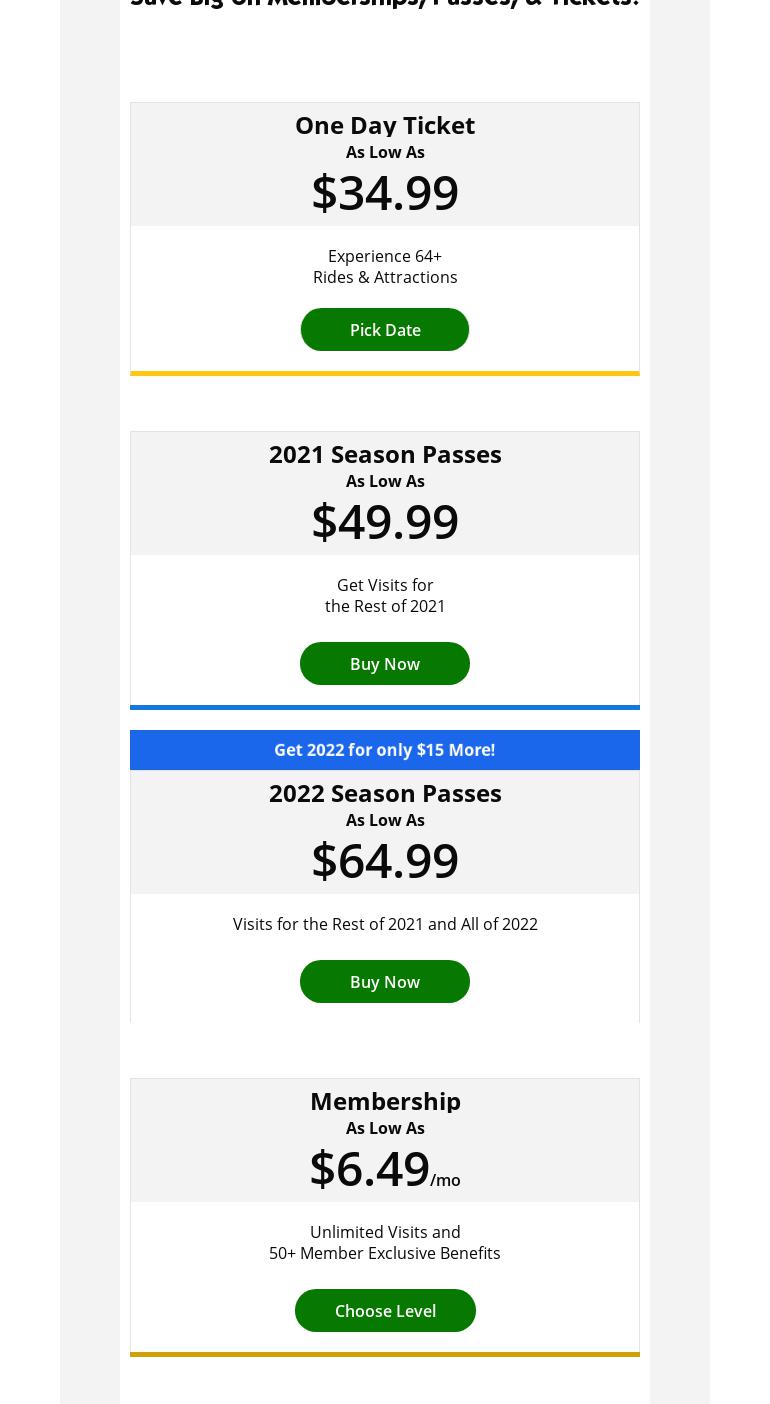
Task: Select the 2021 Season Passes title
Action: [x=385, y=454]
